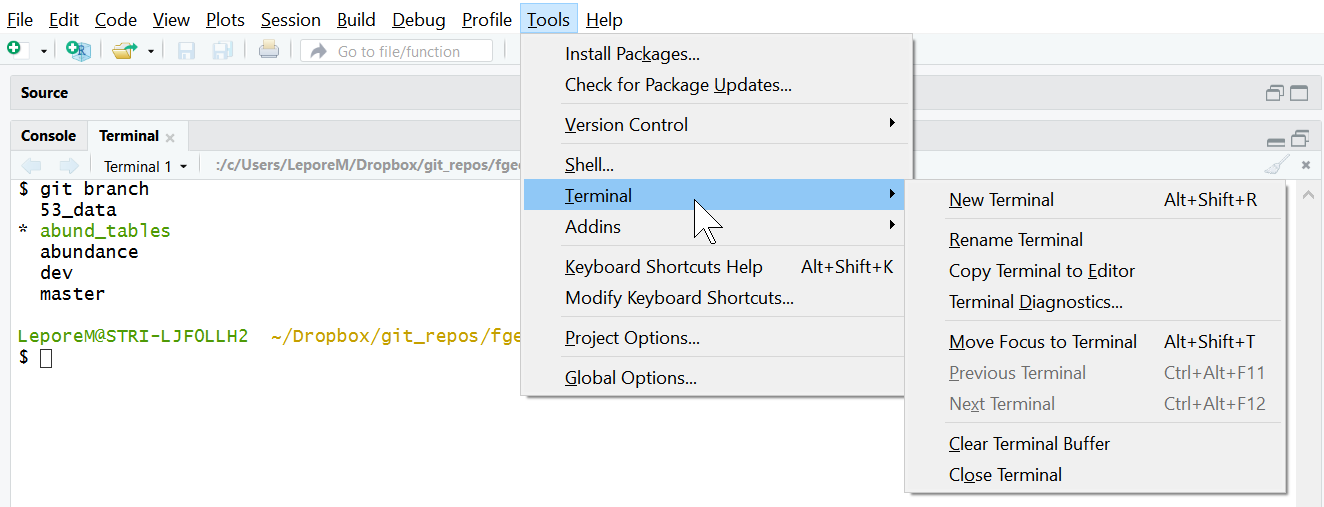Expand the Addins submenu
This screenshot has width=1324, height=507.
coord(717,227)
